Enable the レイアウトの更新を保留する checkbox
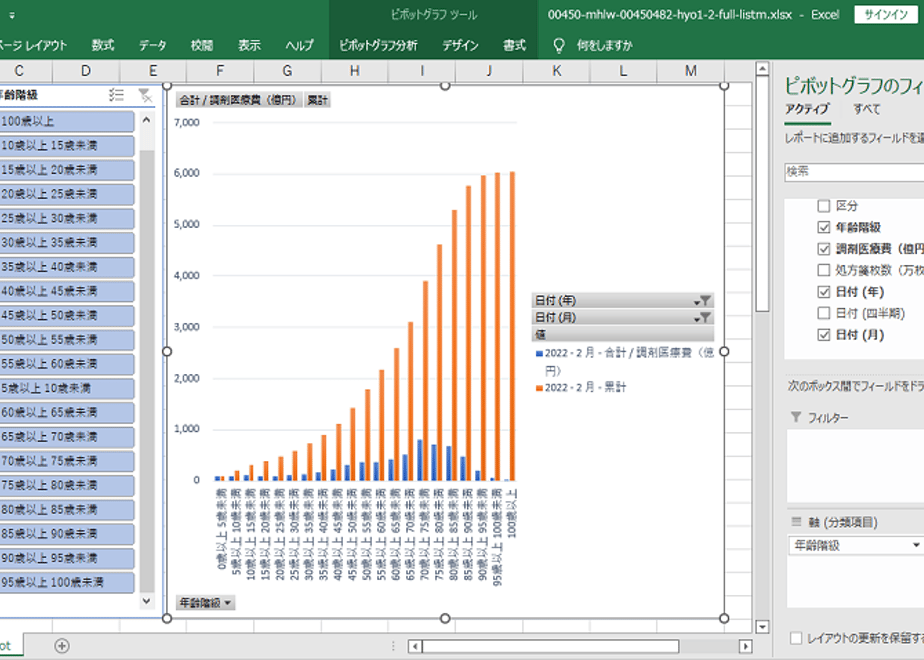The height and width of the screenshot is (660, 924). click(796, 638)
